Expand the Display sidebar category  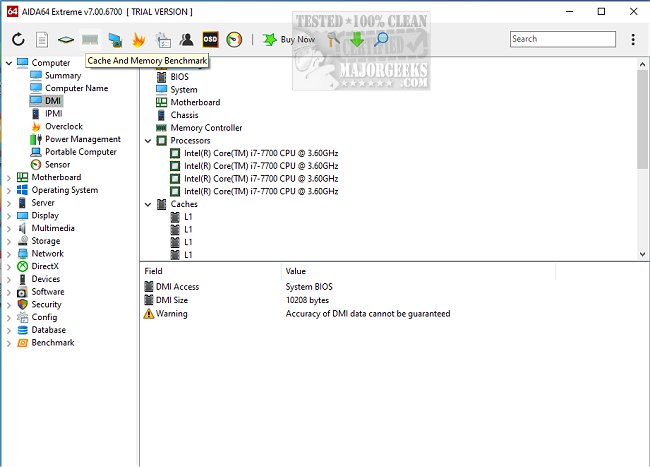[9, 216]
